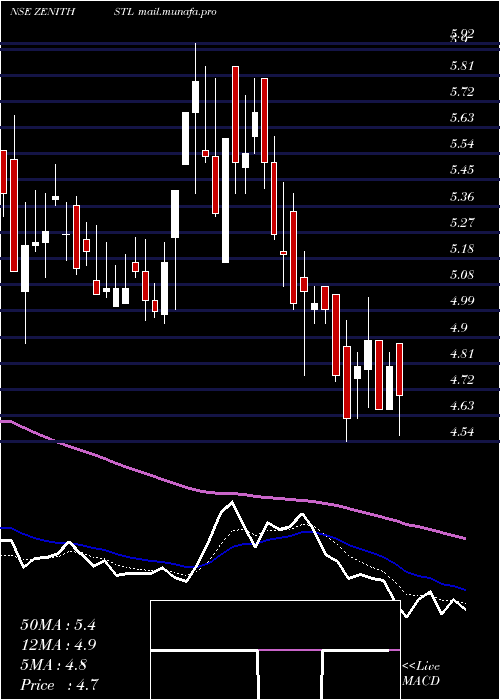Click the last red candlestick on the right
The height and width of the screenshot is (700, 500).
(400, 369)
